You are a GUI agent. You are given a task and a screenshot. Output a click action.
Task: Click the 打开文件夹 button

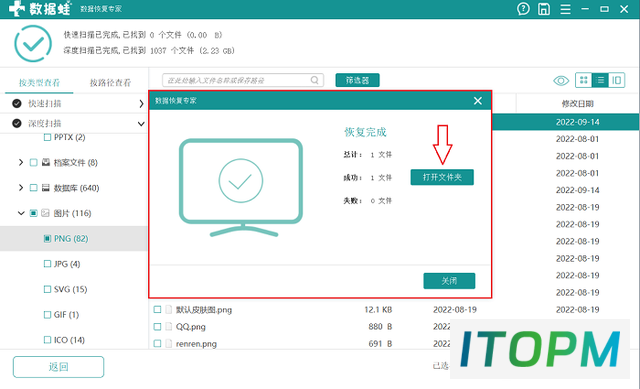click(x=442, y=177)
